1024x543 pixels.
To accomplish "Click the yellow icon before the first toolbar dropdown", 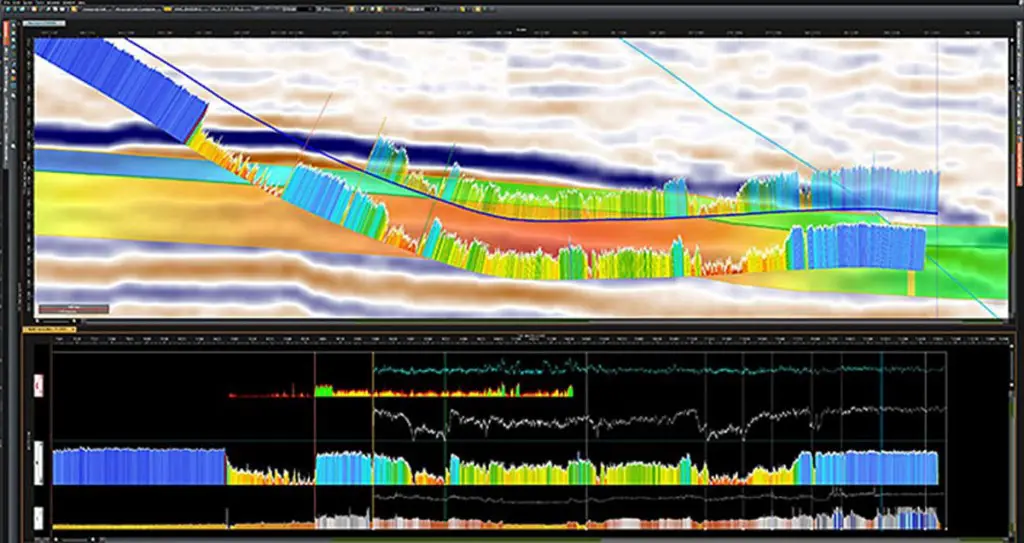I will [x=74, y=9].
